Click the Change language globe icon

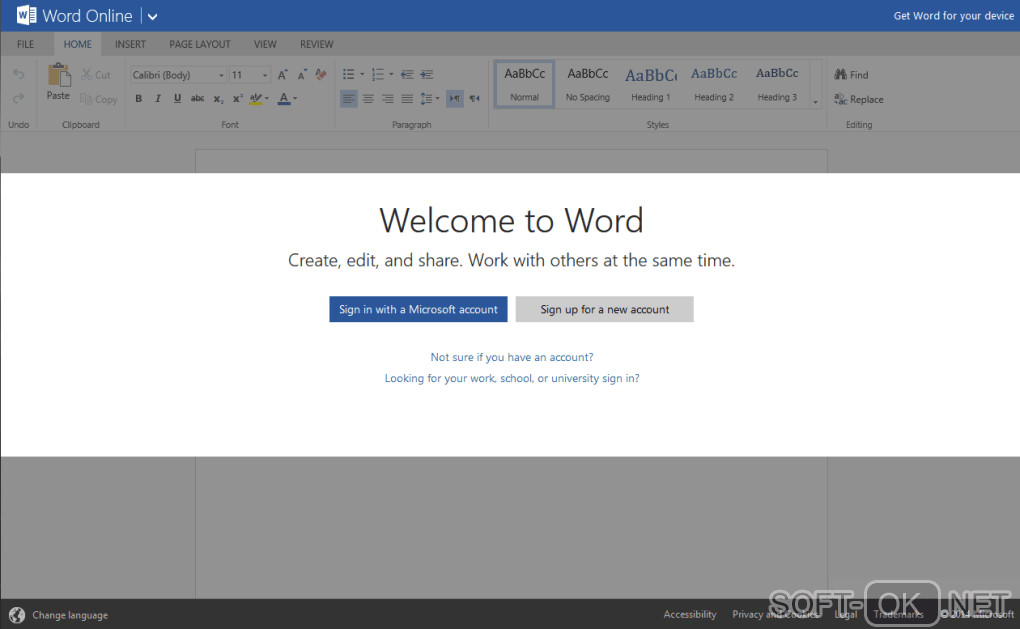pyautogui.click(x=17, y=615)
